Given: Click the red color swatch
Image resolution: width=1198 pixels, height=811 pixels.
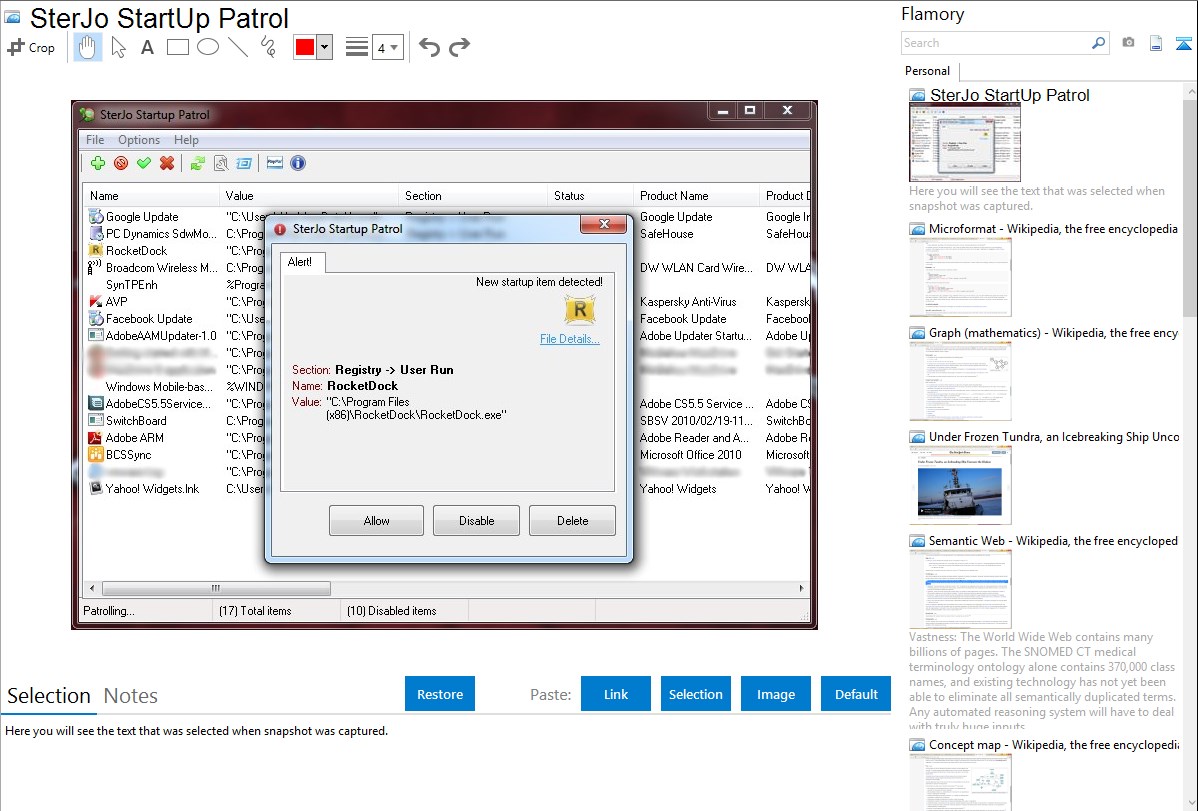Looking at the screenshot, I should [305, 47].
